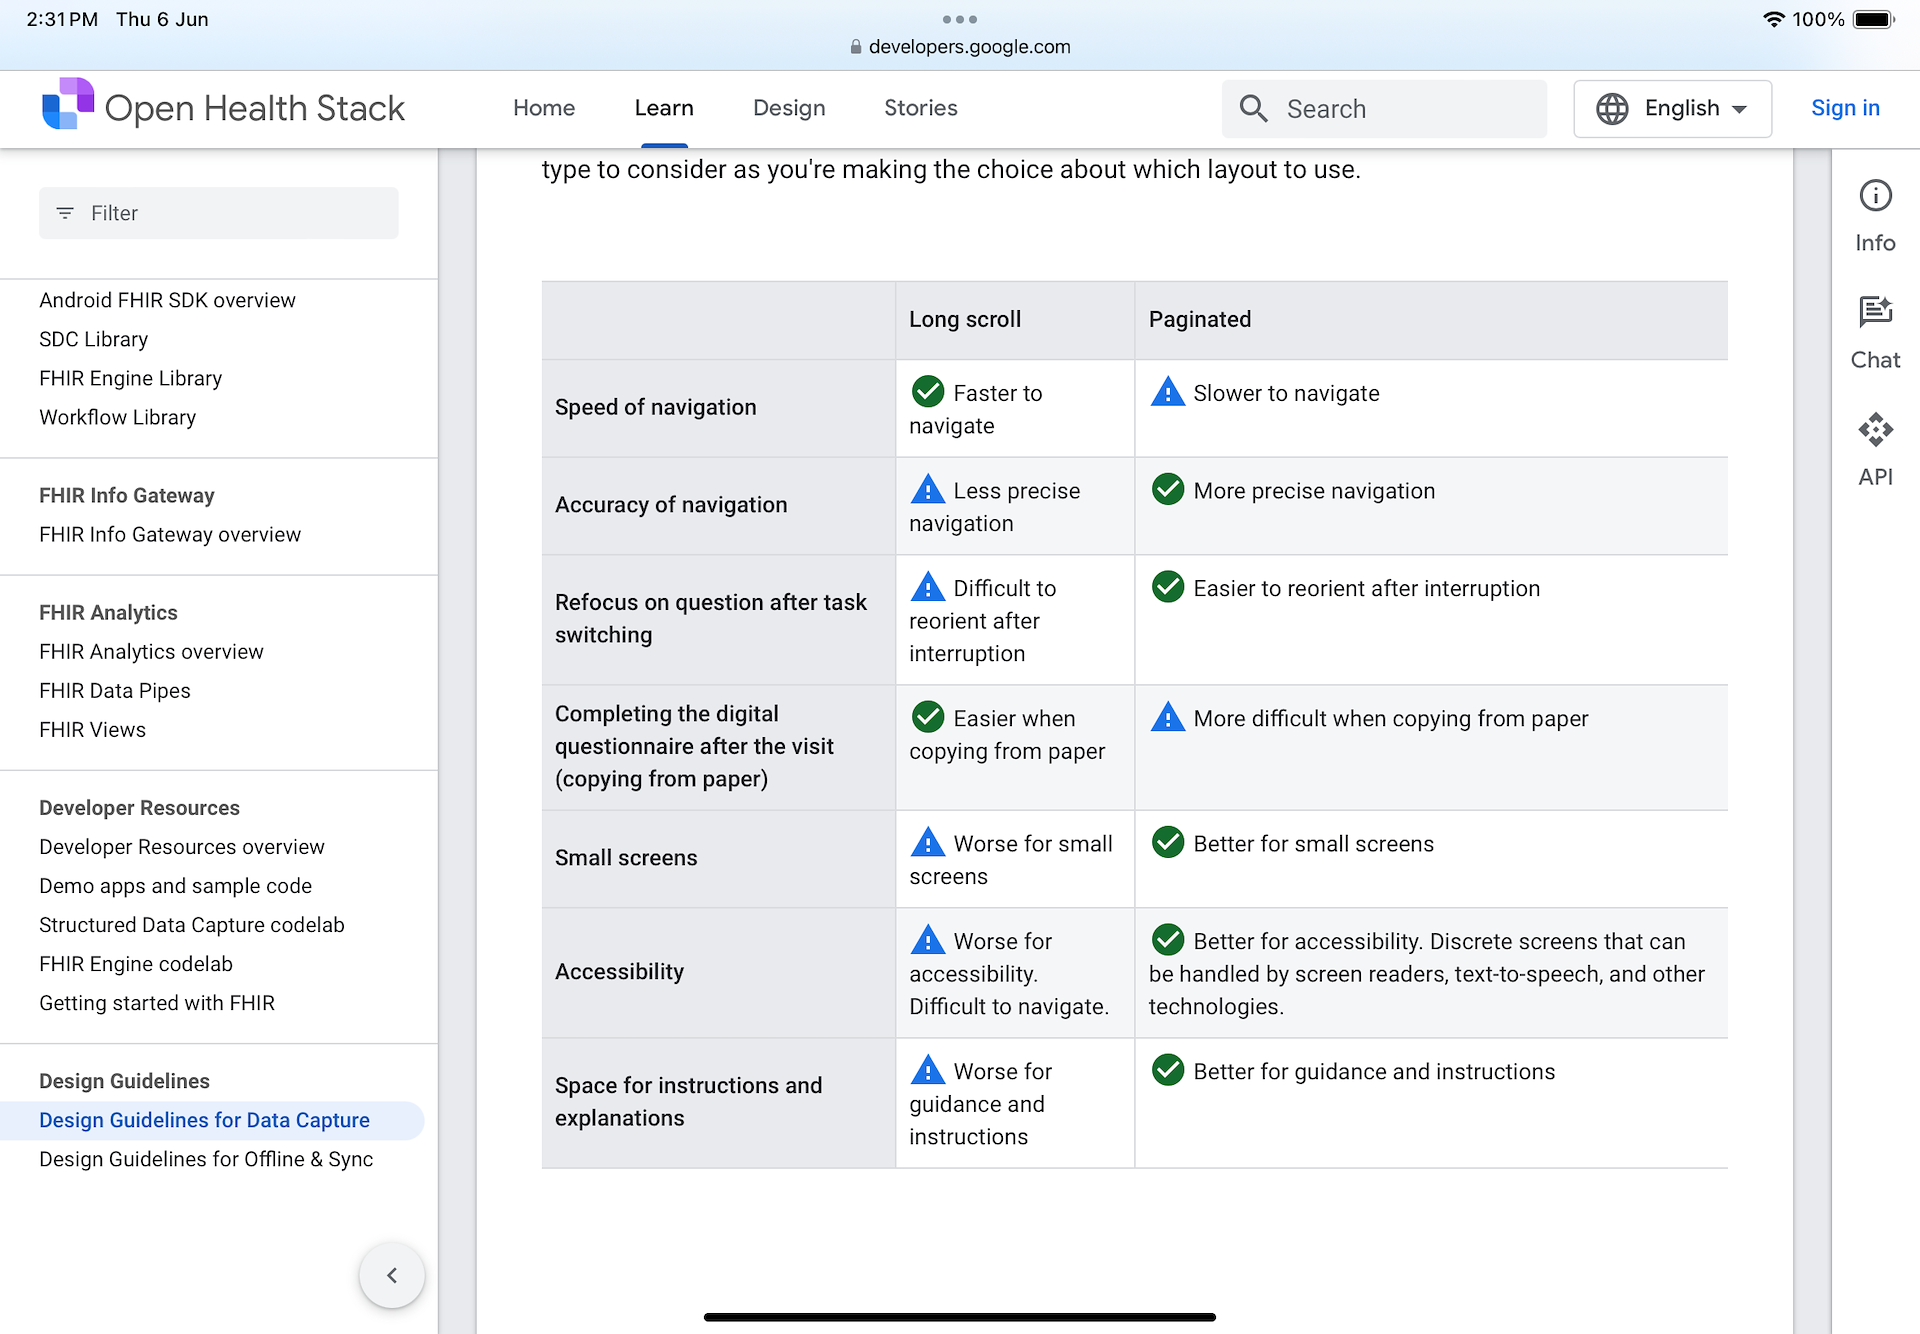
Task: Tap the Safari three-dot multitasking menu
Action: click(x=959, y=19)
